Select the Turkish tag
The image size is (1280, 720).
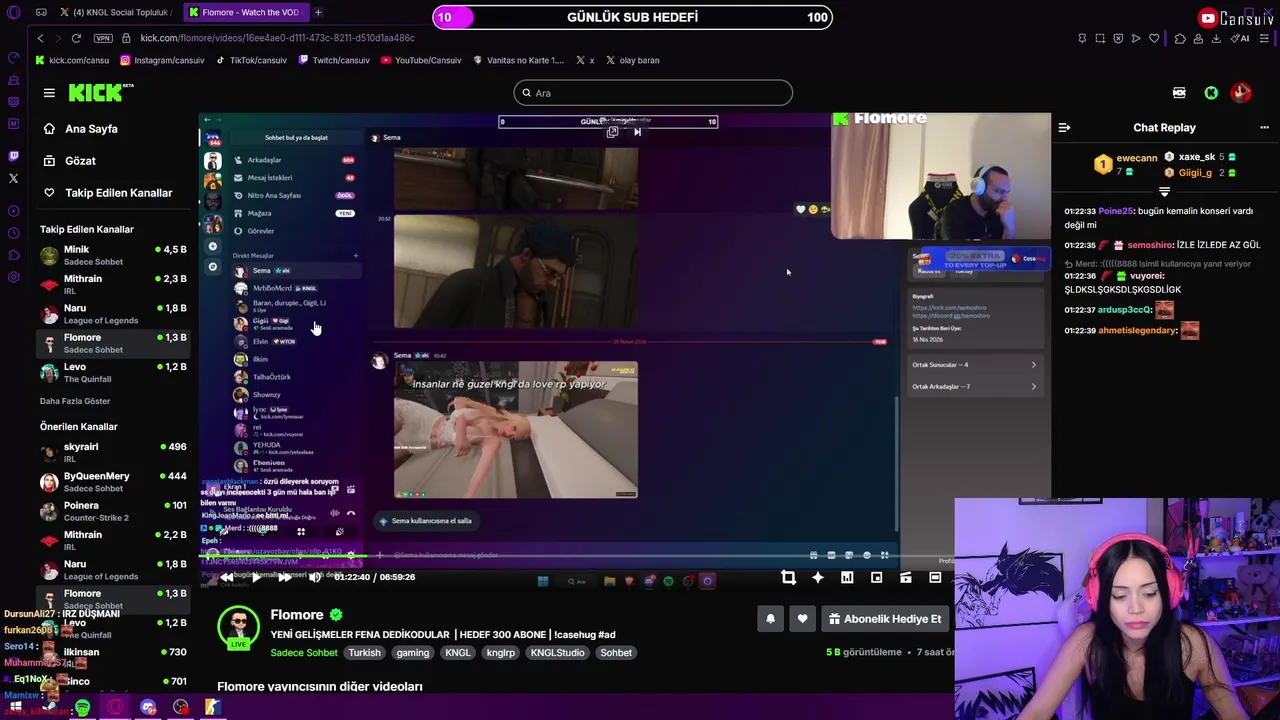point(364,653)
